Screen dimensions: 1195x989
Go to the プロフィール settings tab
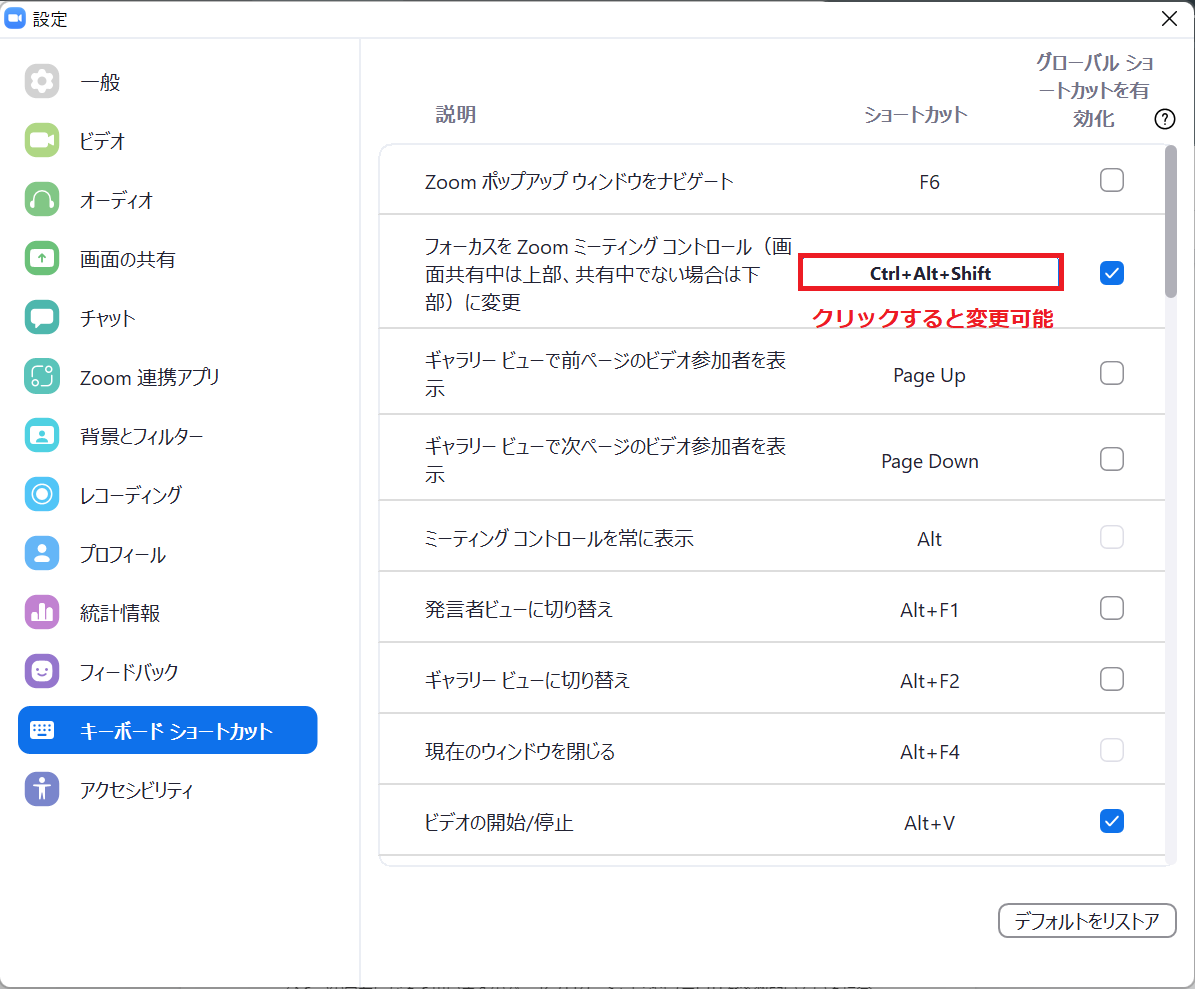point(122,554)
